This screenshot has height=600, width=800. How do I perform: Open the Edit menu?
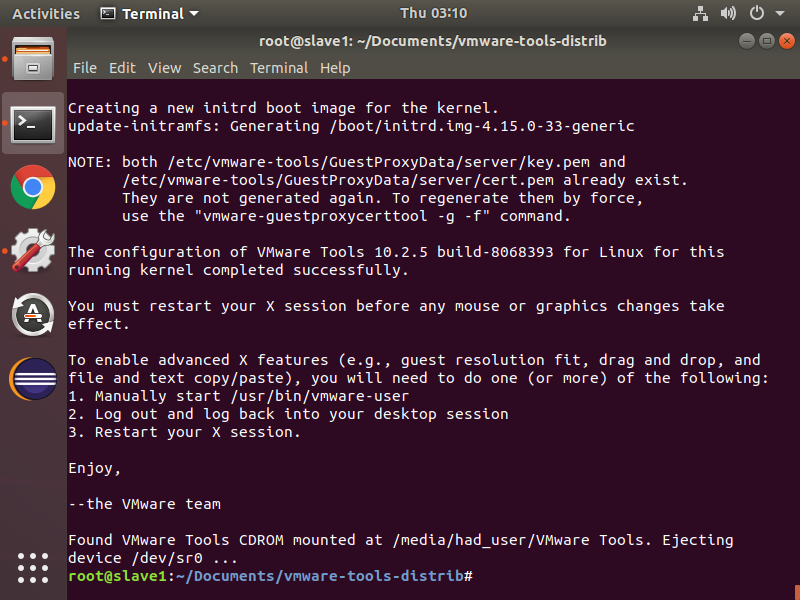click(122, 68)
